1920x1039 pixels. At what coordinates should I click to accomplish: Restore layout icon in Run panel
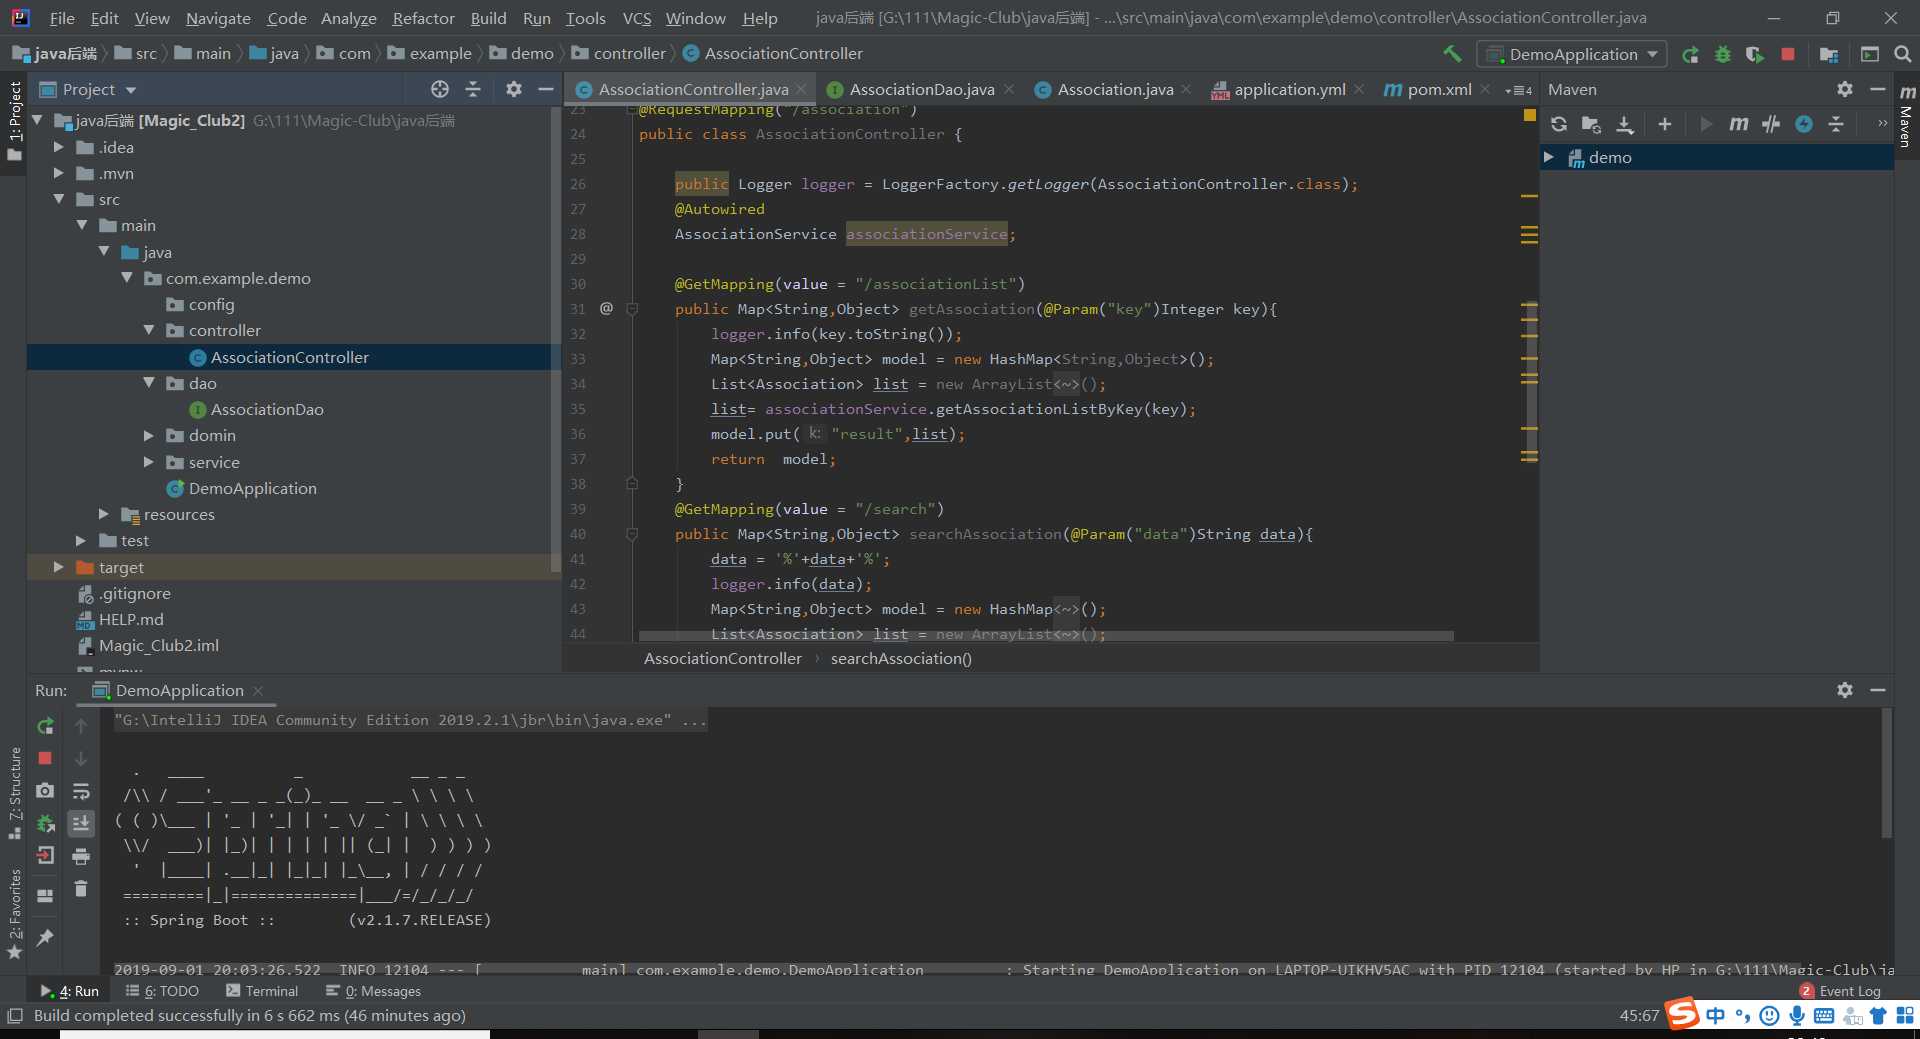(x=45, y=896)
